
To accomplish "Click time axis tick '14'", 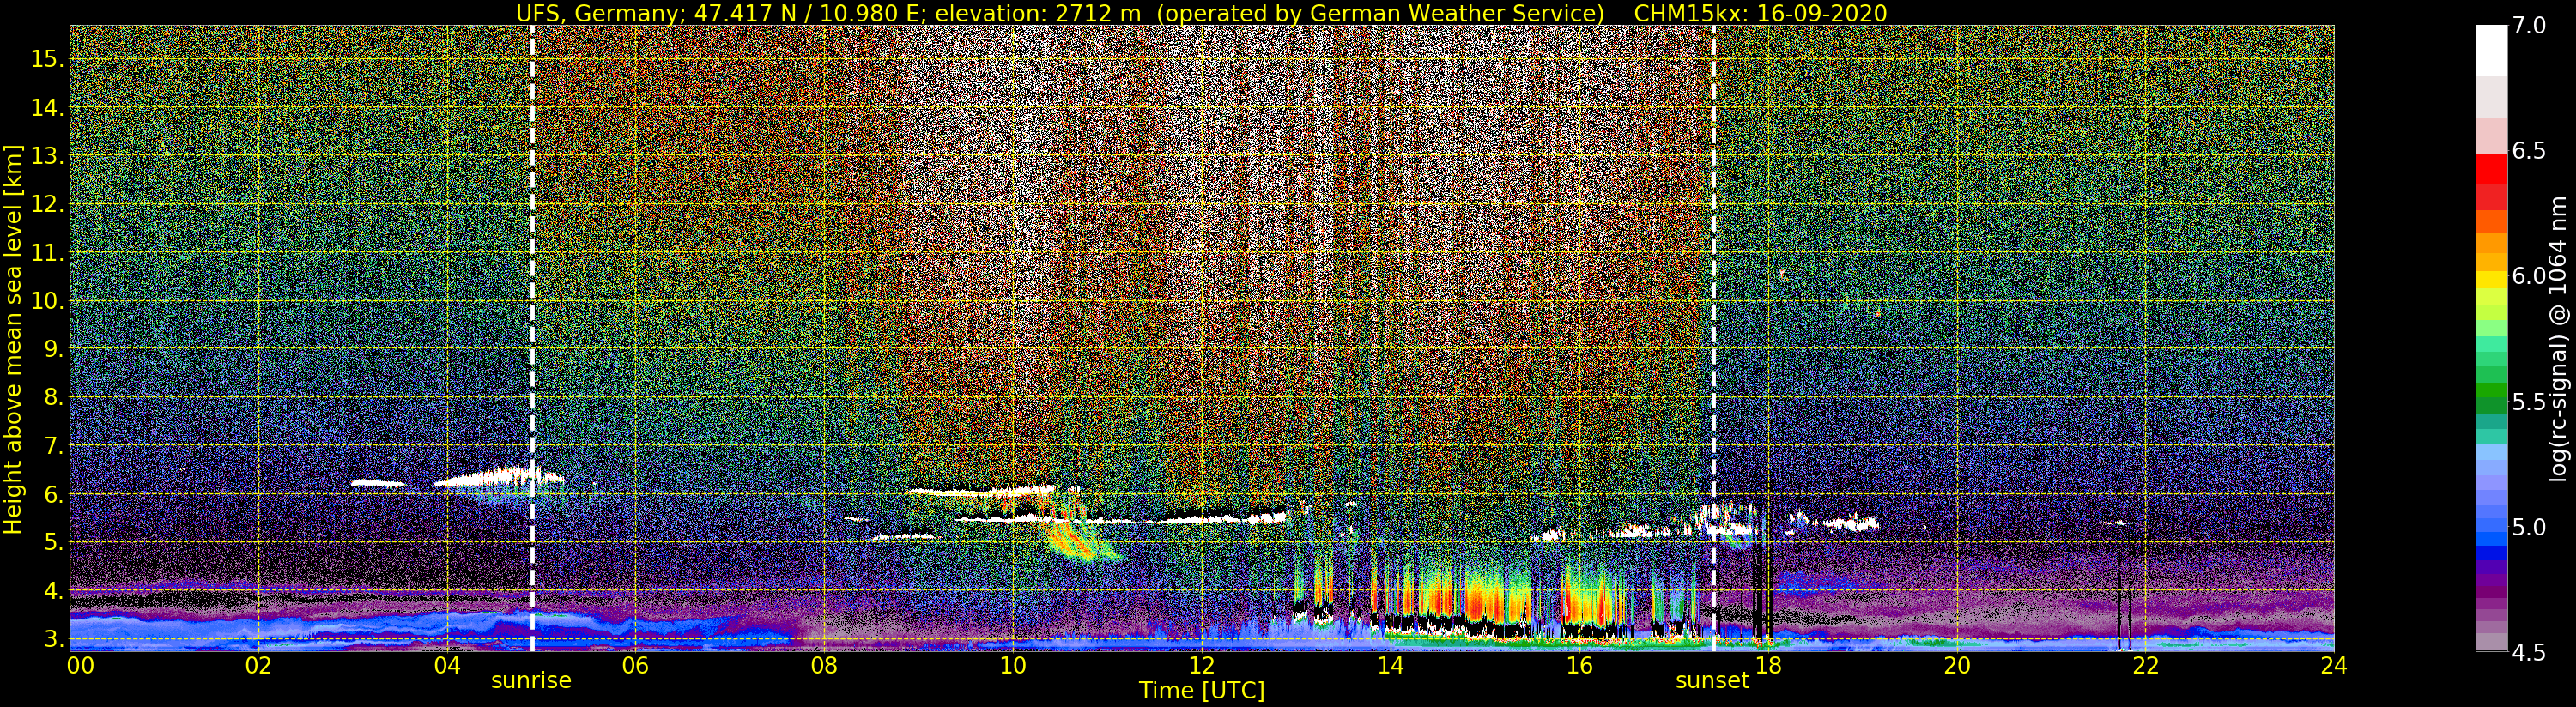I will pyautogui.click(x=1390, y=665).
